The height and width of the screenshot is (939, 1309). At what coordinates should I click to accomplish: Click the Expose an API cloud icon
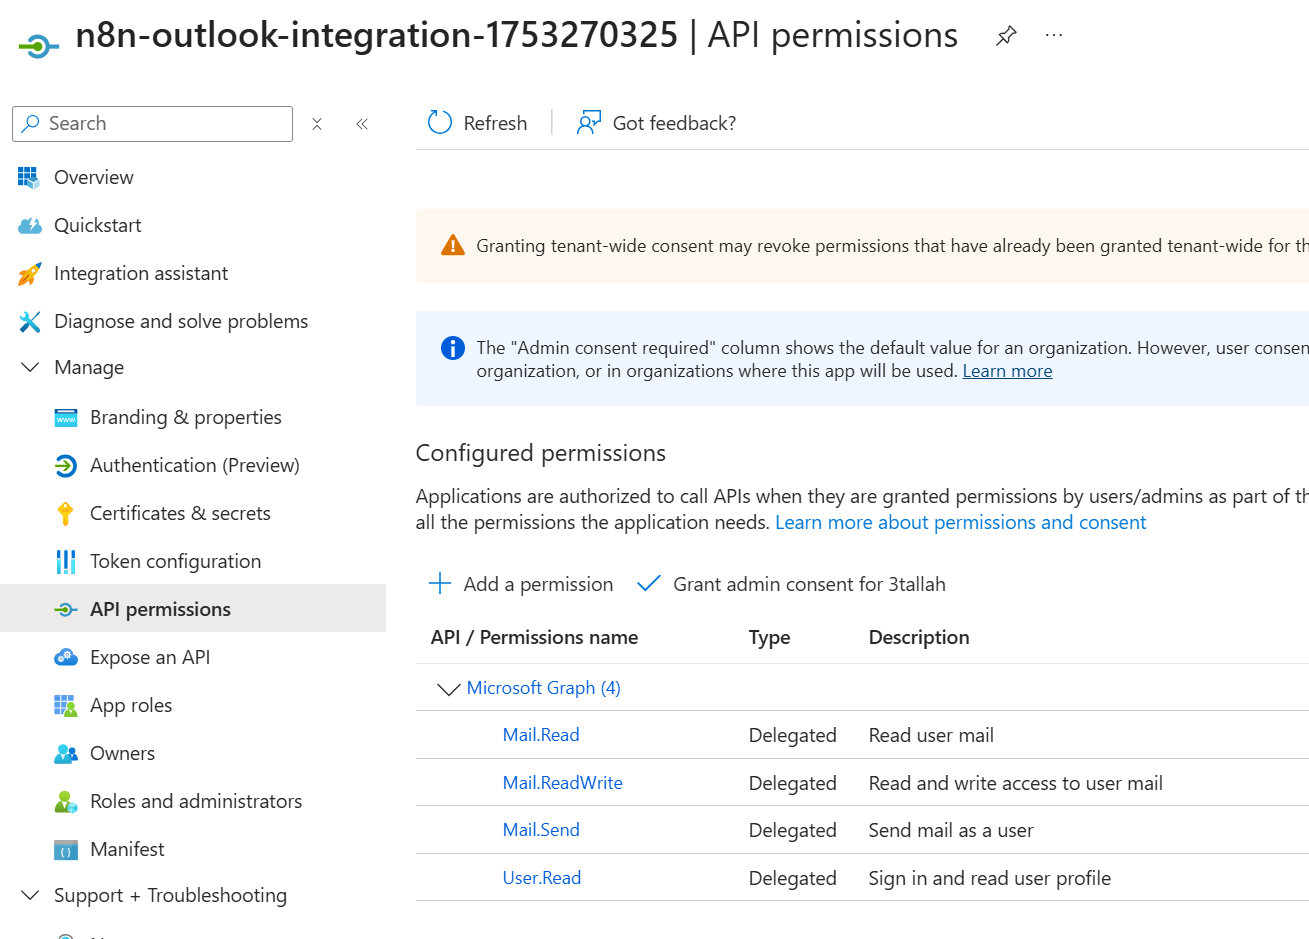(x=66, y=658)
